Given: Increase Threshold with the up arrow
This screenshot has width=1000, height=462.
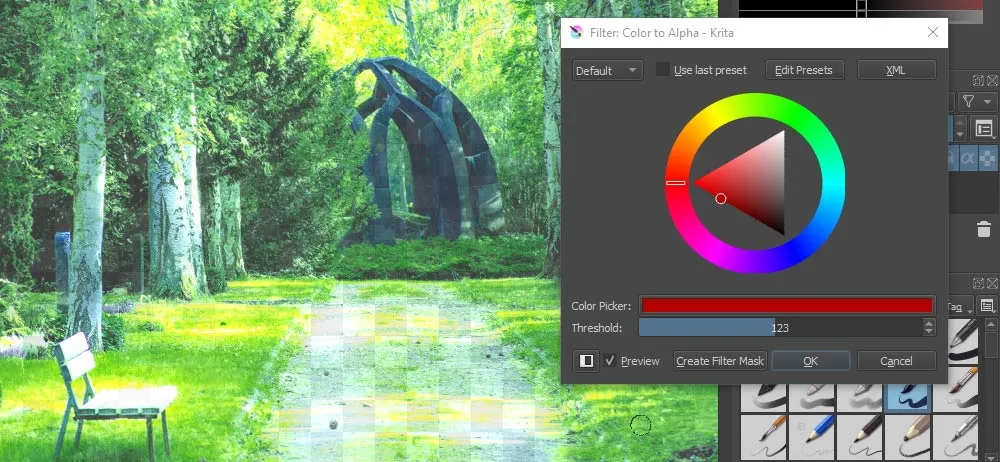Looking at the screenshot, I should (x=929, y=324).
